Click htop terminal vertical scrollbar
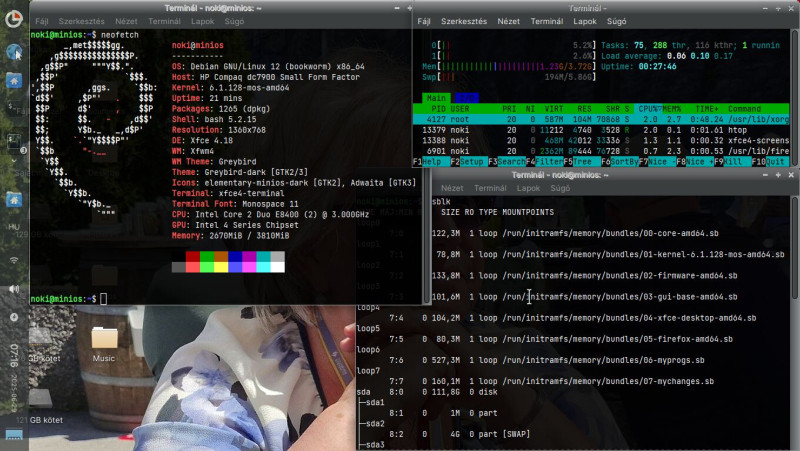The image size is (800, 451). [795, 97]
